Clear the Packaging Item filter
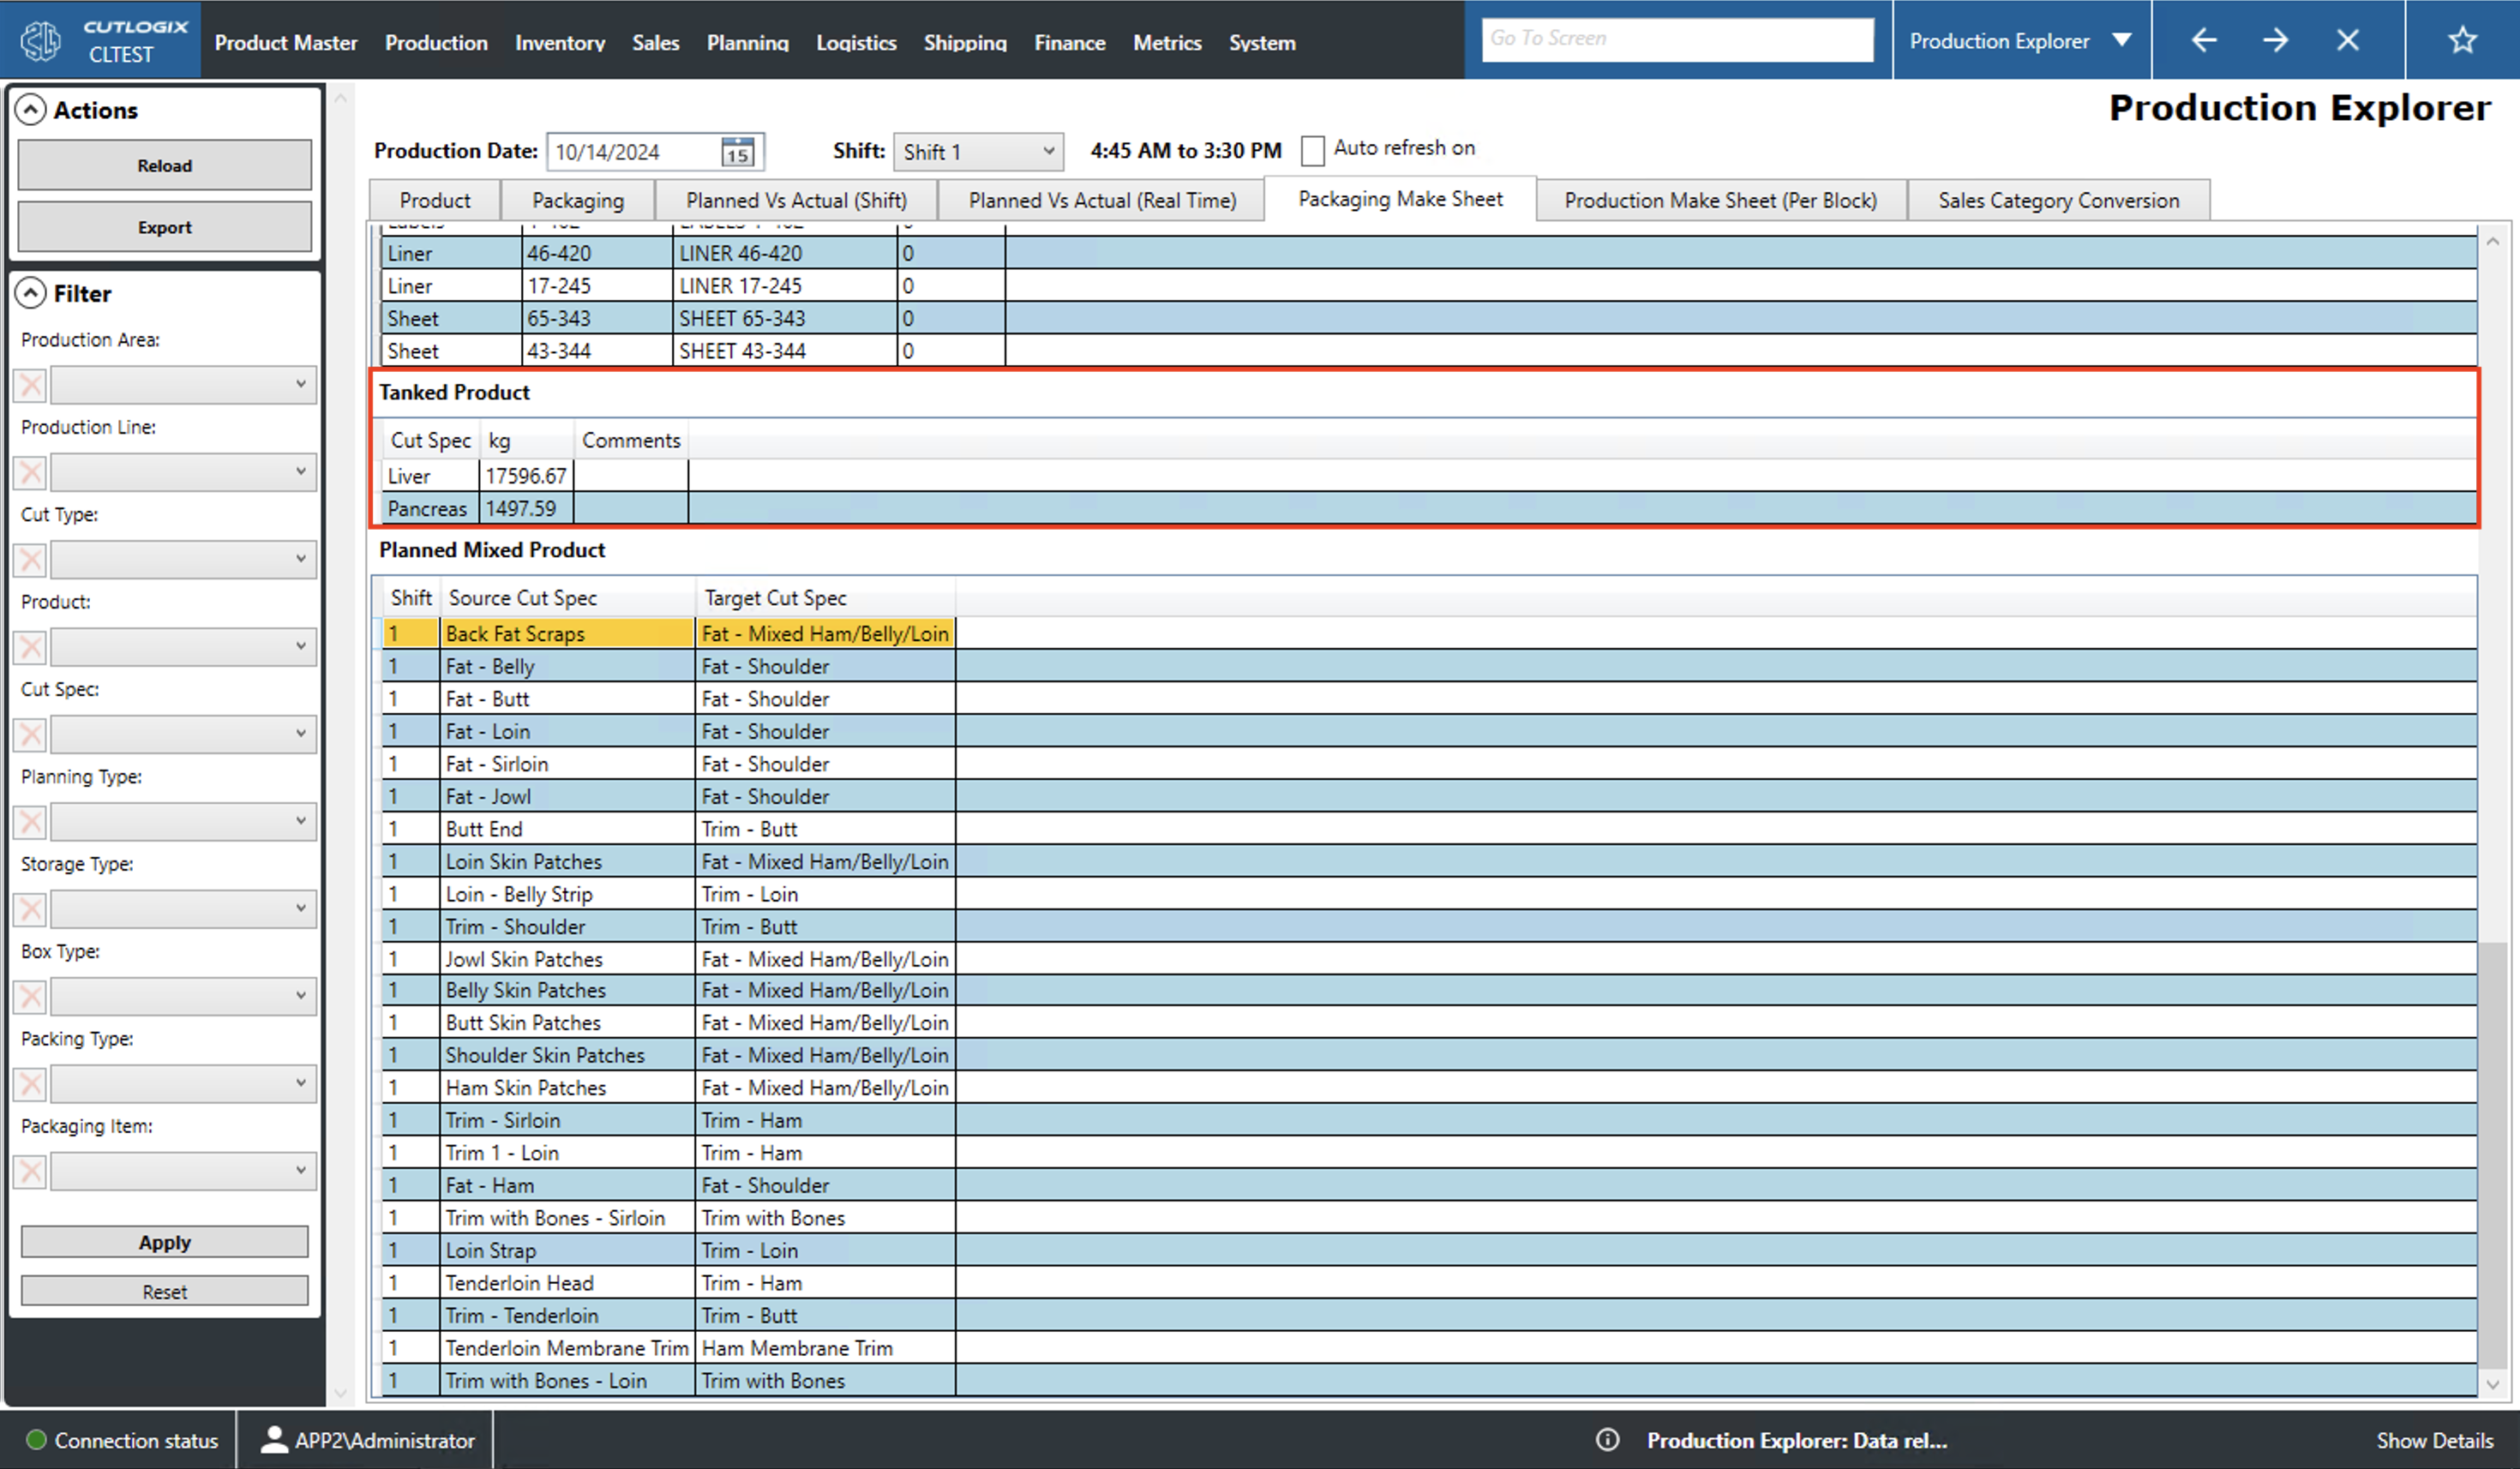The image size is (2520, 1469). [x=29, y=1171]
